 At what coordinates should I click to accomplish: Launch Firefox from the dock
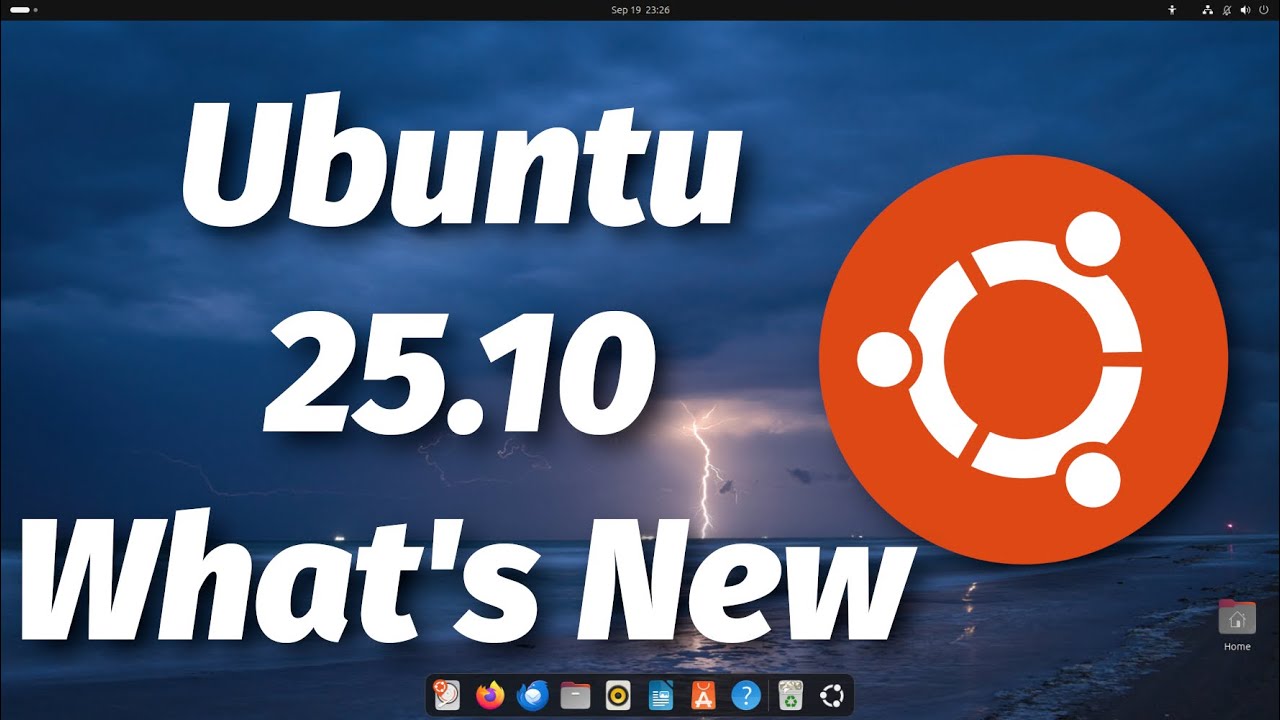click(490, 695)
